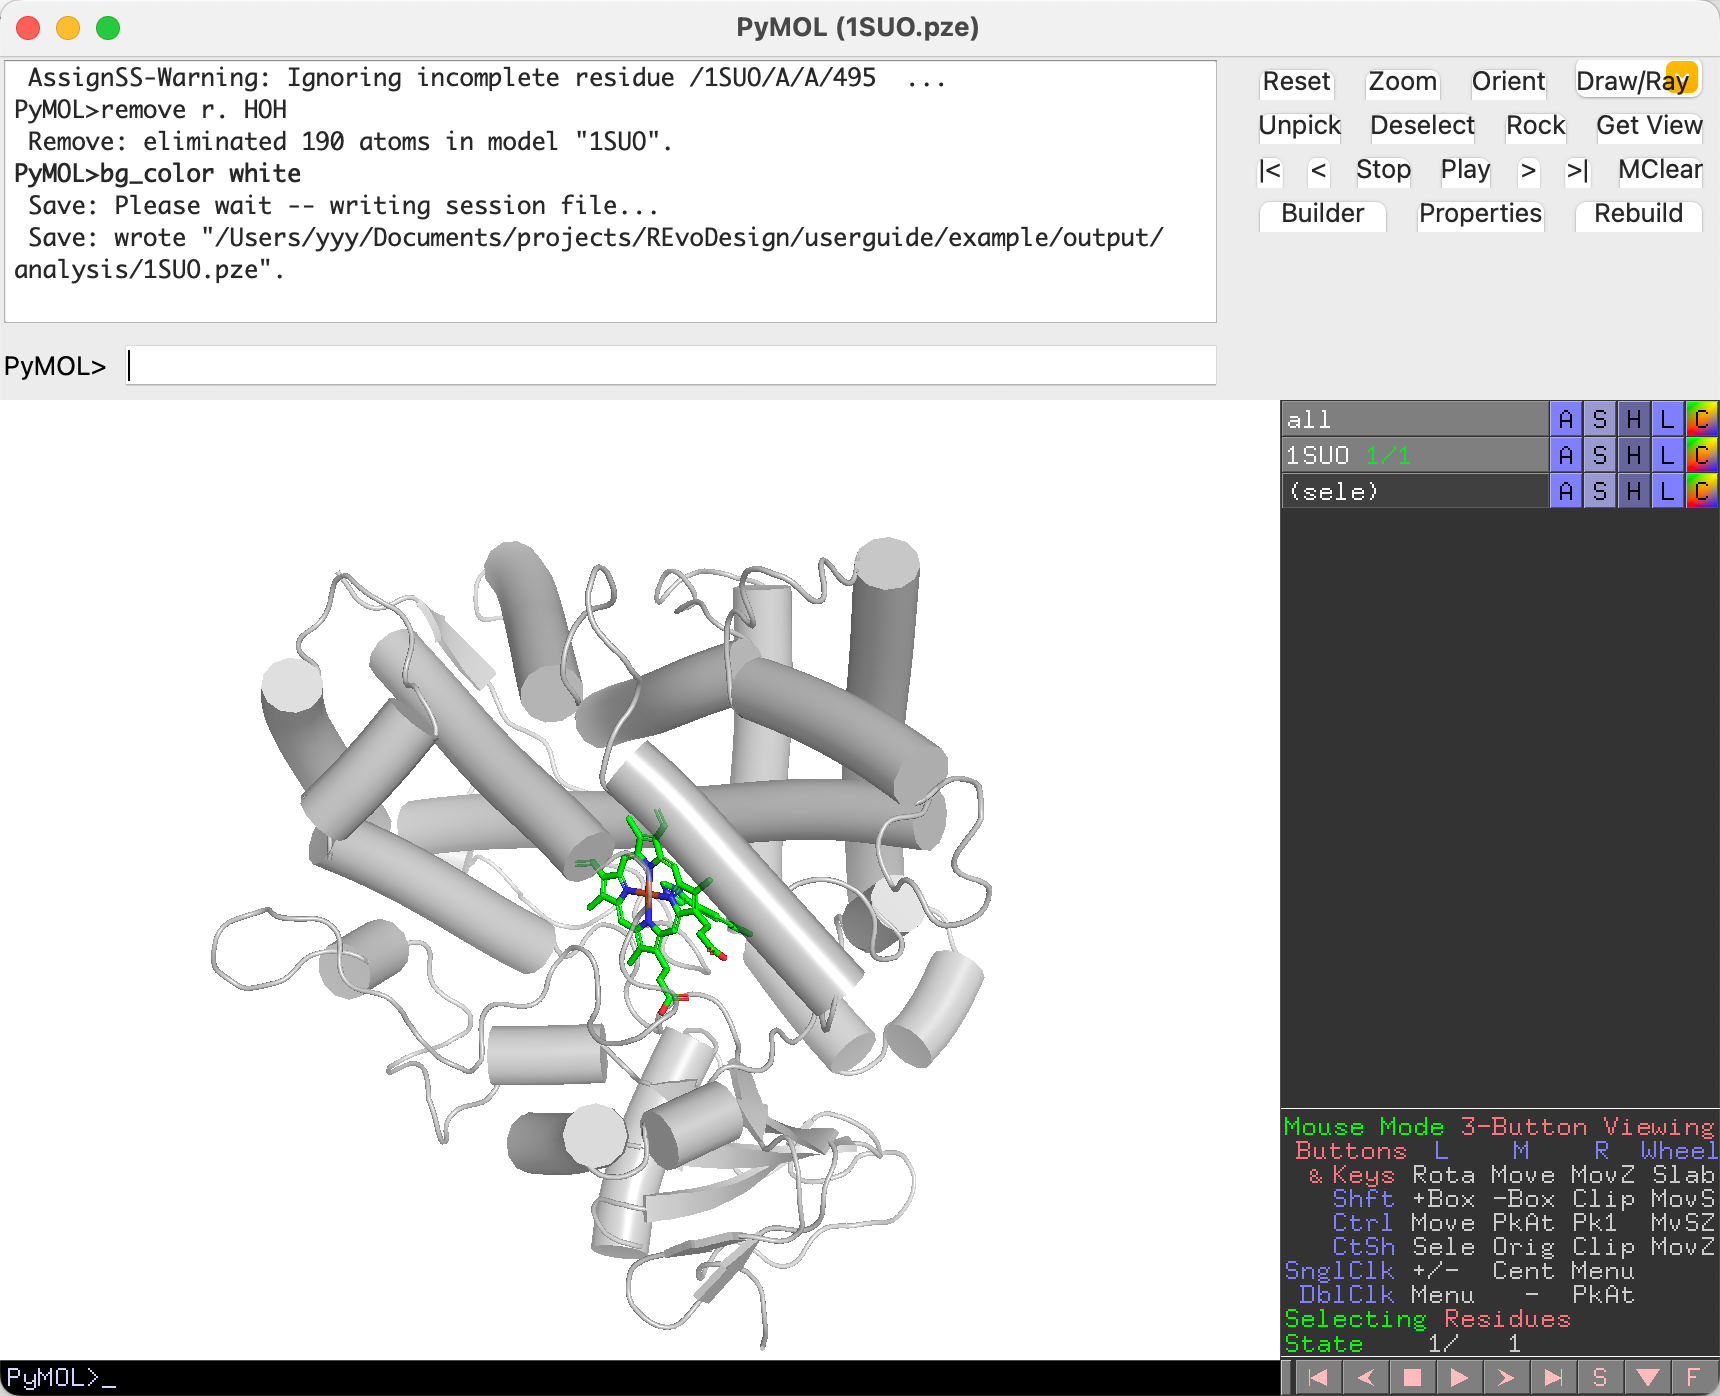Open the Show (S) menu for all
This screenshot has width=1720, height=1396.
pyautogui.click(x=1599, y=419)
